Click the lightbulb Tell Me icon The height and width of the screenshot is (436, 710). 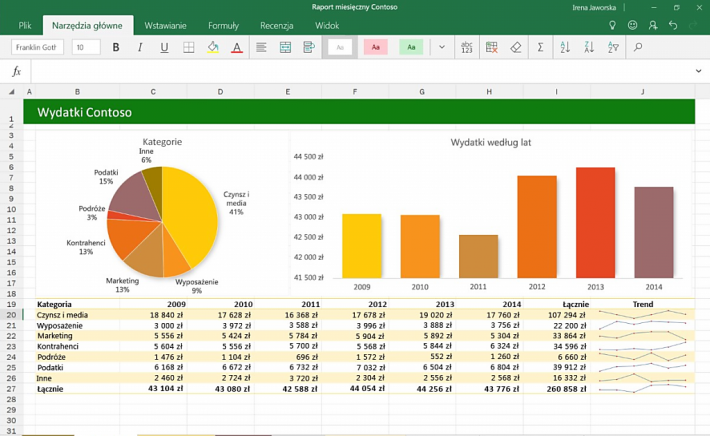tap(612, 25)
